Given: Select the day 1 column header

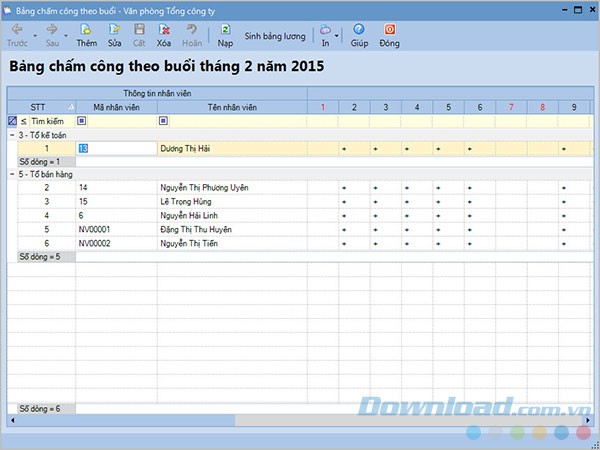Looking at the screenshot, I should coord(322,107).
